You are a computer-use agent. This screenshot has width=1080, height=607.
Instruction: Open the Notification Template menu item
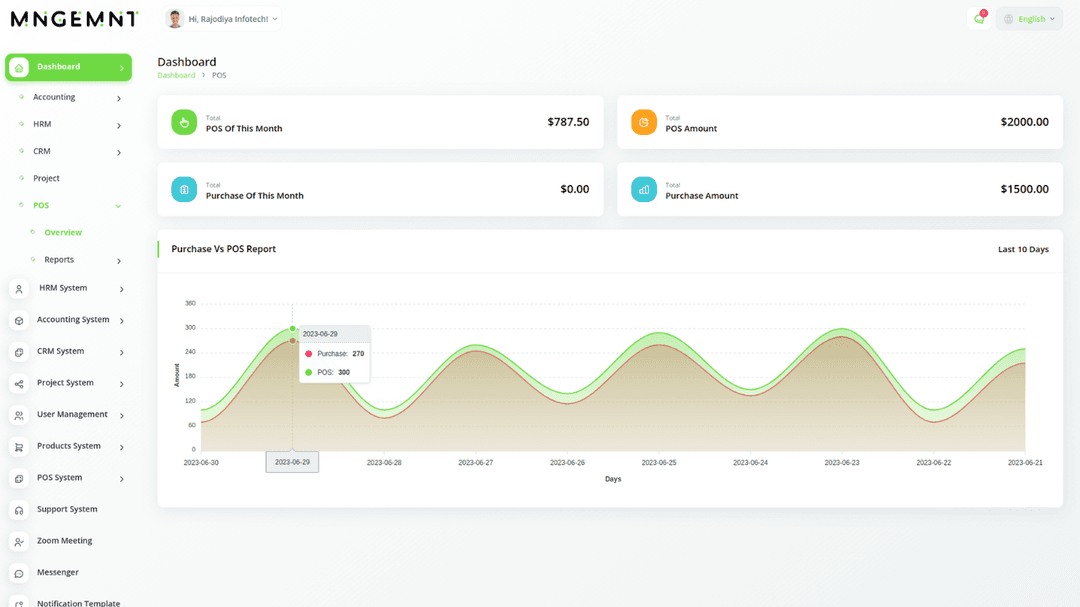point(78,603)
